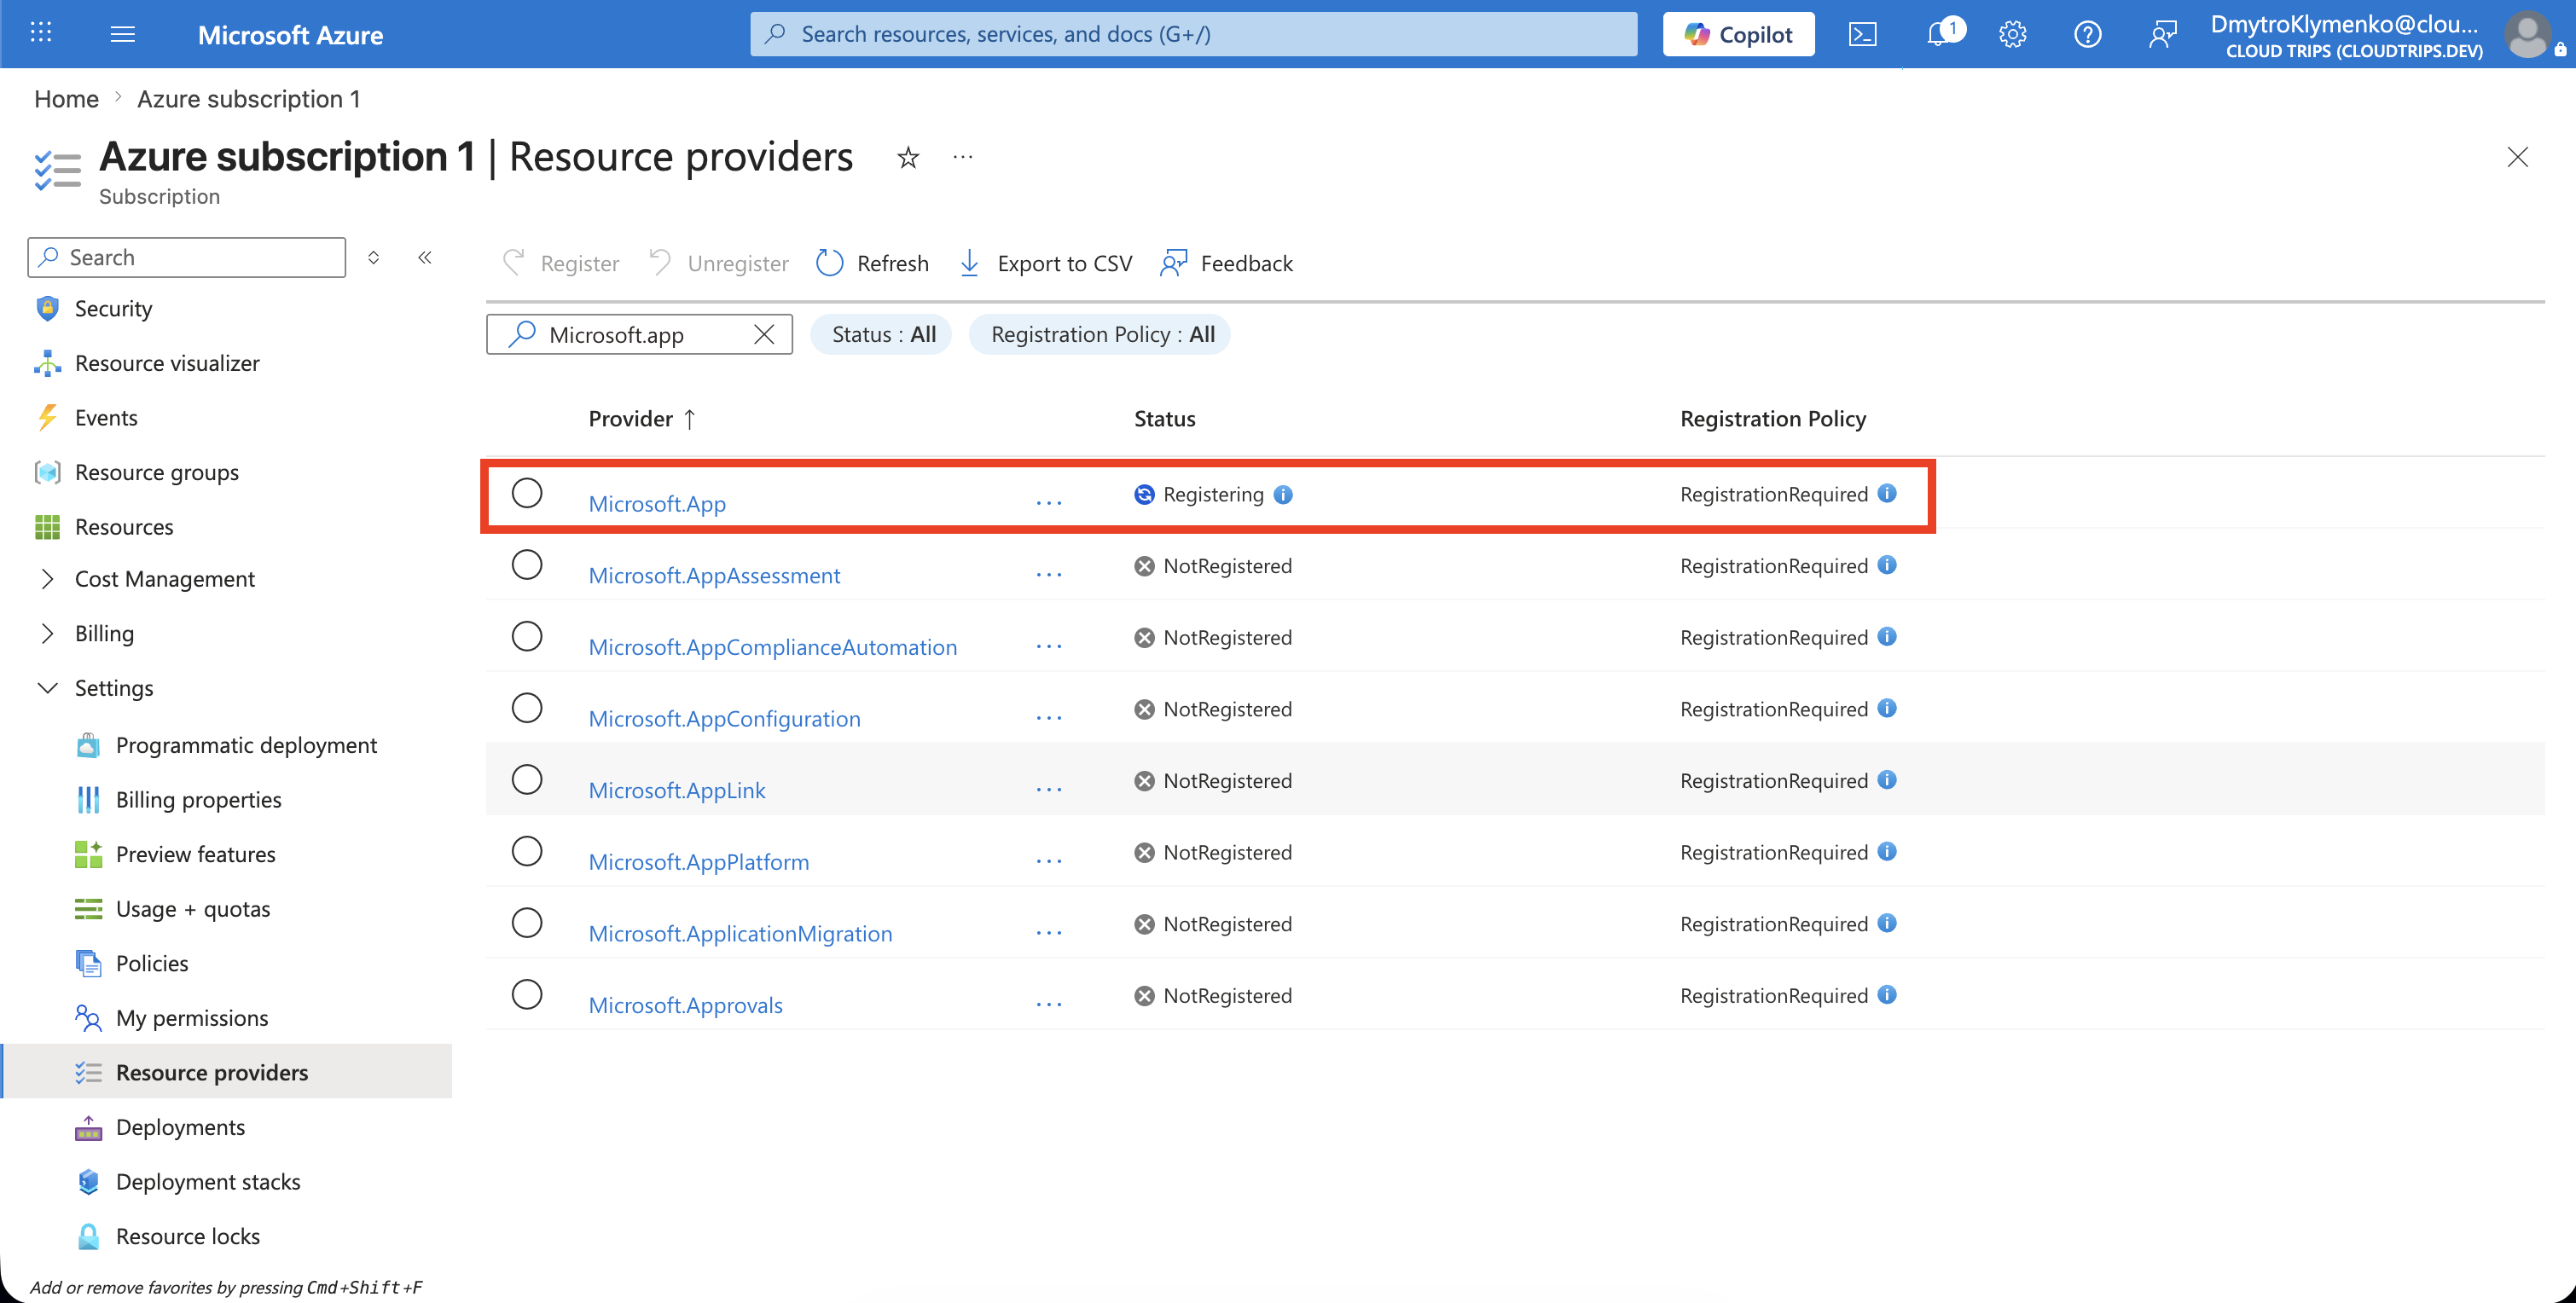Select the Microsoft.App row radio button
The height and width of the screenshot is (1303, 2576).
click(x=527, y=493)
